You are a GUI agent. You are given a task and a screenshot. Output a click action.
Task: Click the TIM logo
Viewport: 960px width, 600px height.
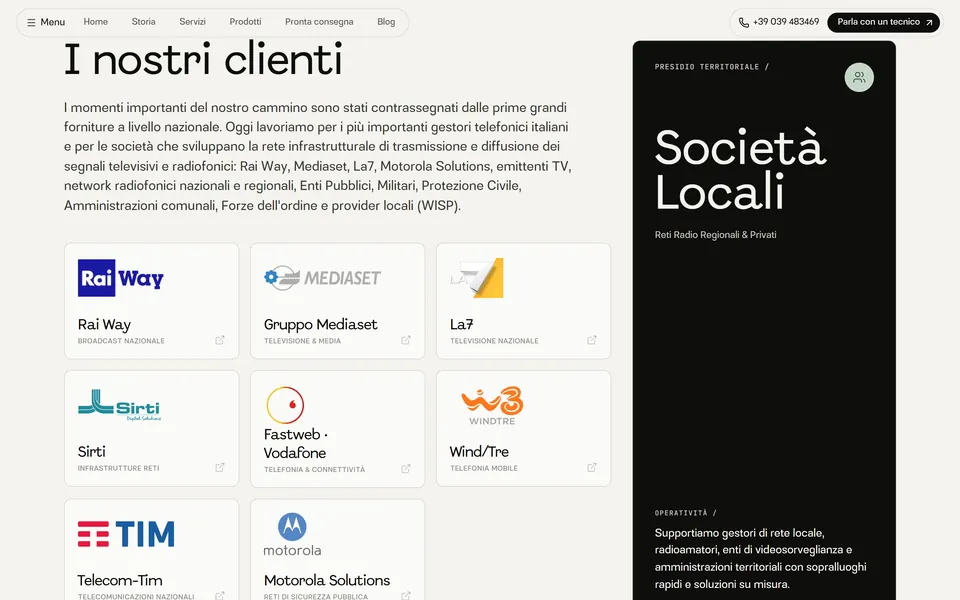coord(126,534)
